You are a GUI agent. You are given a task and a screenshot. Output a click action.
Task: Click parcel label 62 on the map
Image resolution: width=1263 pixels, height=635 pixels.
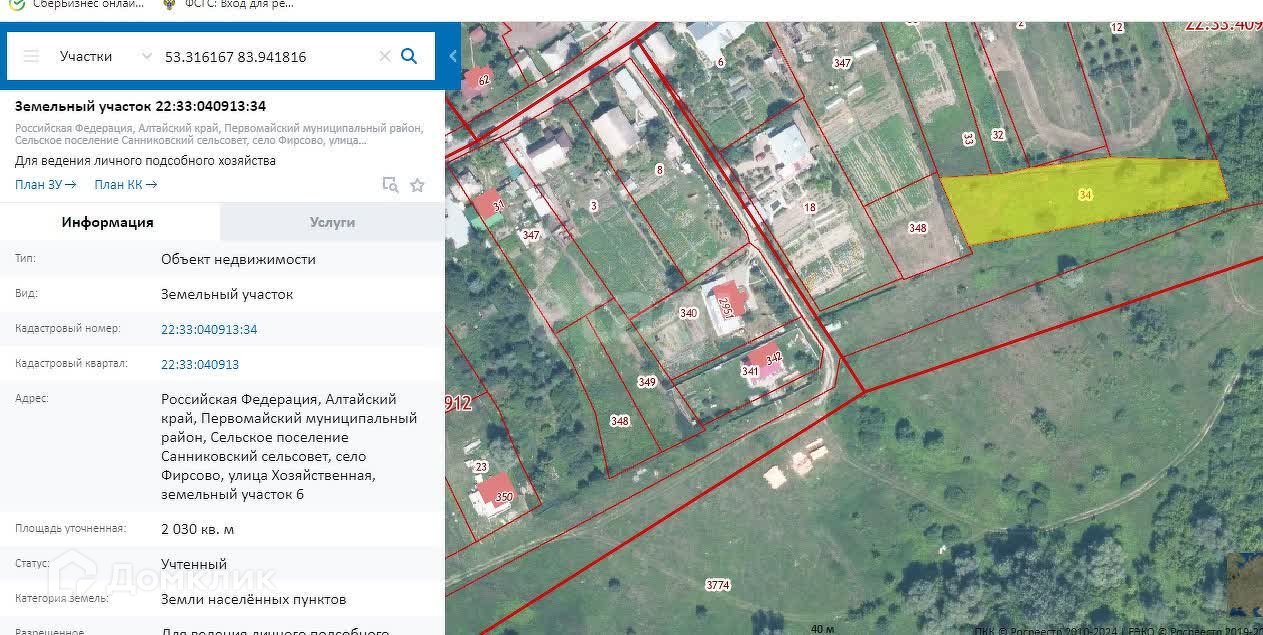pos(484,80)
